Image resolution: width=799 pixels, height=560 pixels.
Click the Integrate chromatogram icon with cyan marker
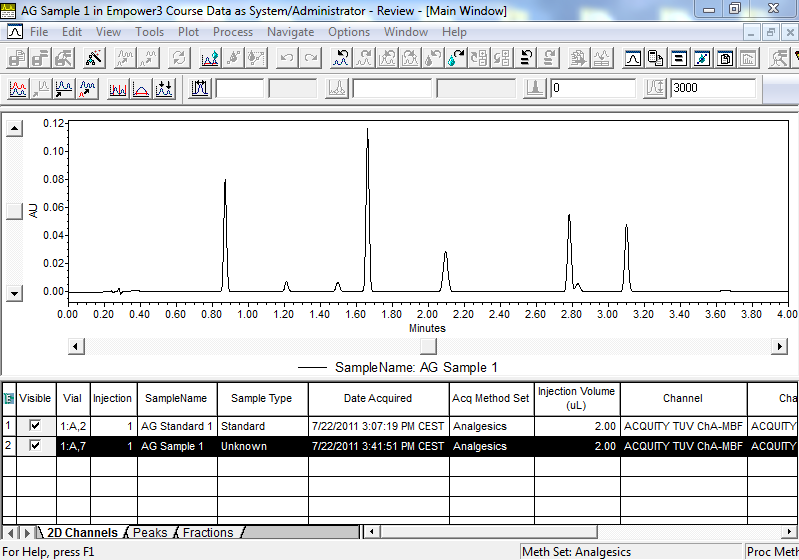point(210,58)
